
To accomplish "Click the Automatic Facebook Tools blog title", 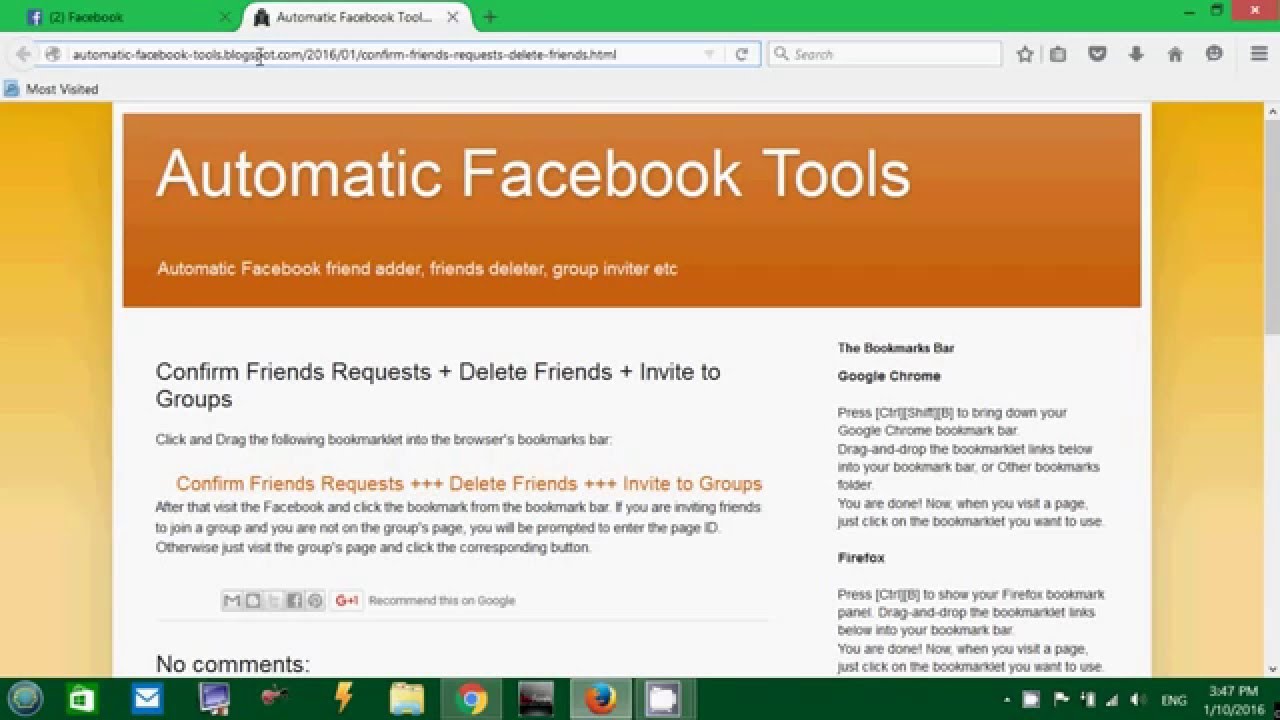I will point(533,172).
